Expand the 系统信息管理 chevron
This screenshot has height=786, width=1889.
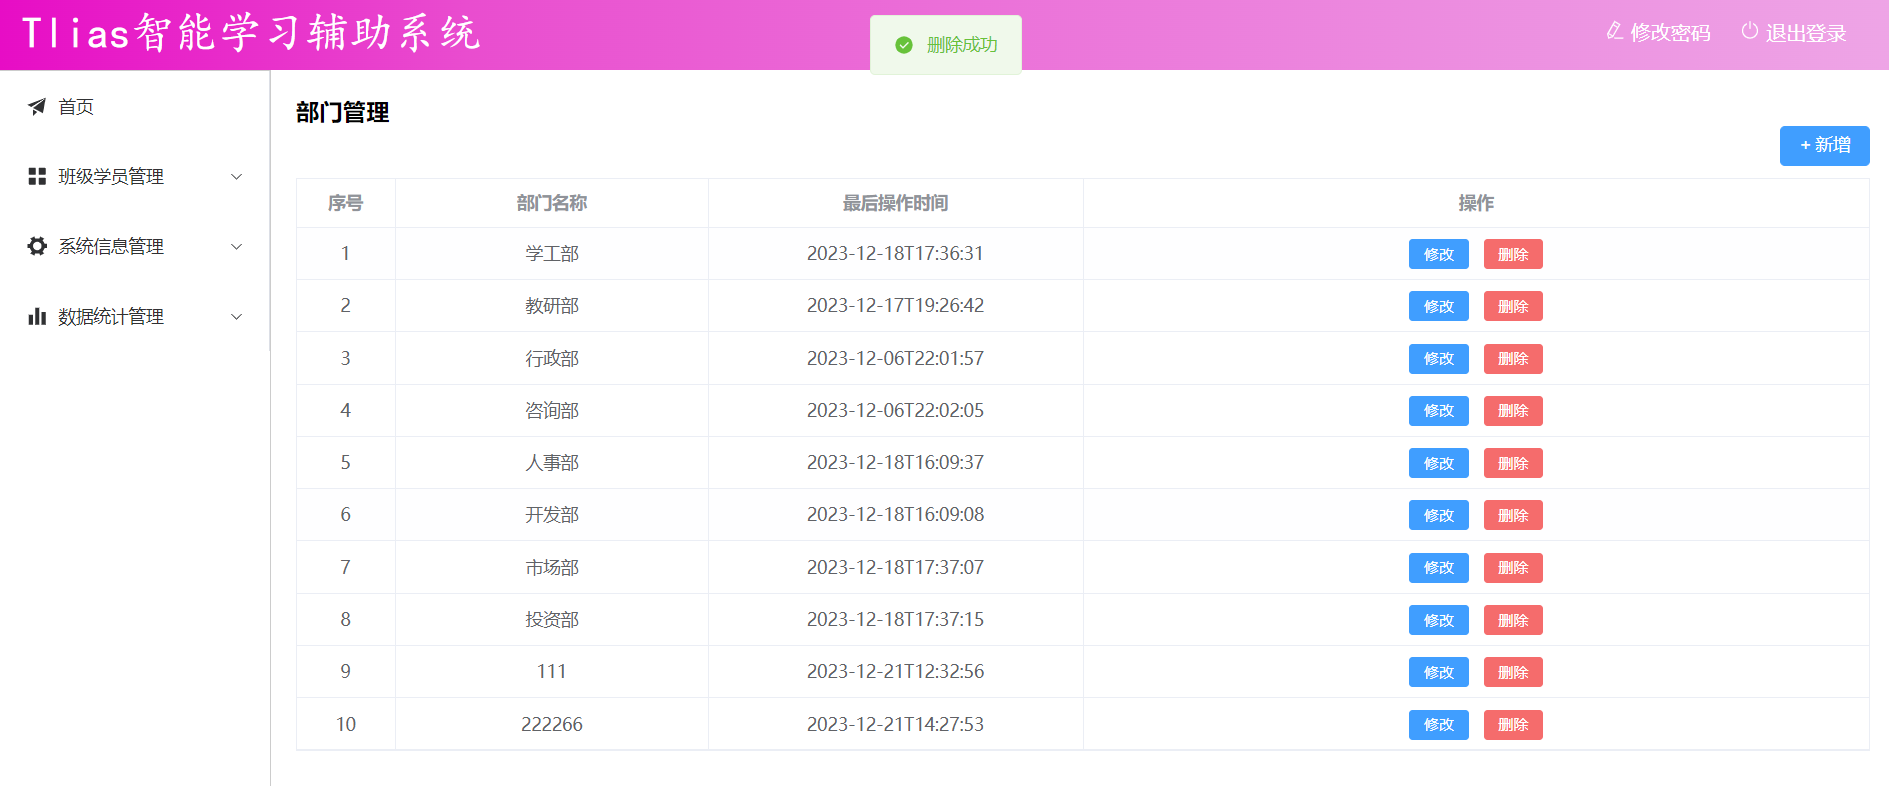237,247
